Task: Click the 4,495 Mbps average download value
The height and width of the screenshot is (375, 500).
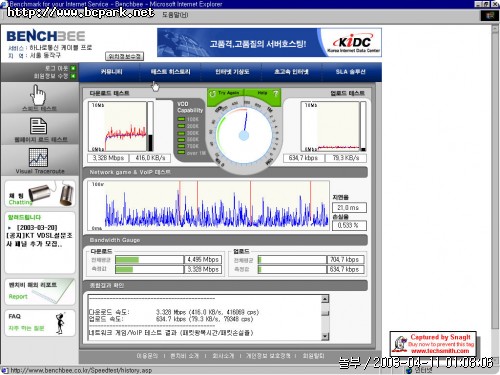Action: pos(203,260)
